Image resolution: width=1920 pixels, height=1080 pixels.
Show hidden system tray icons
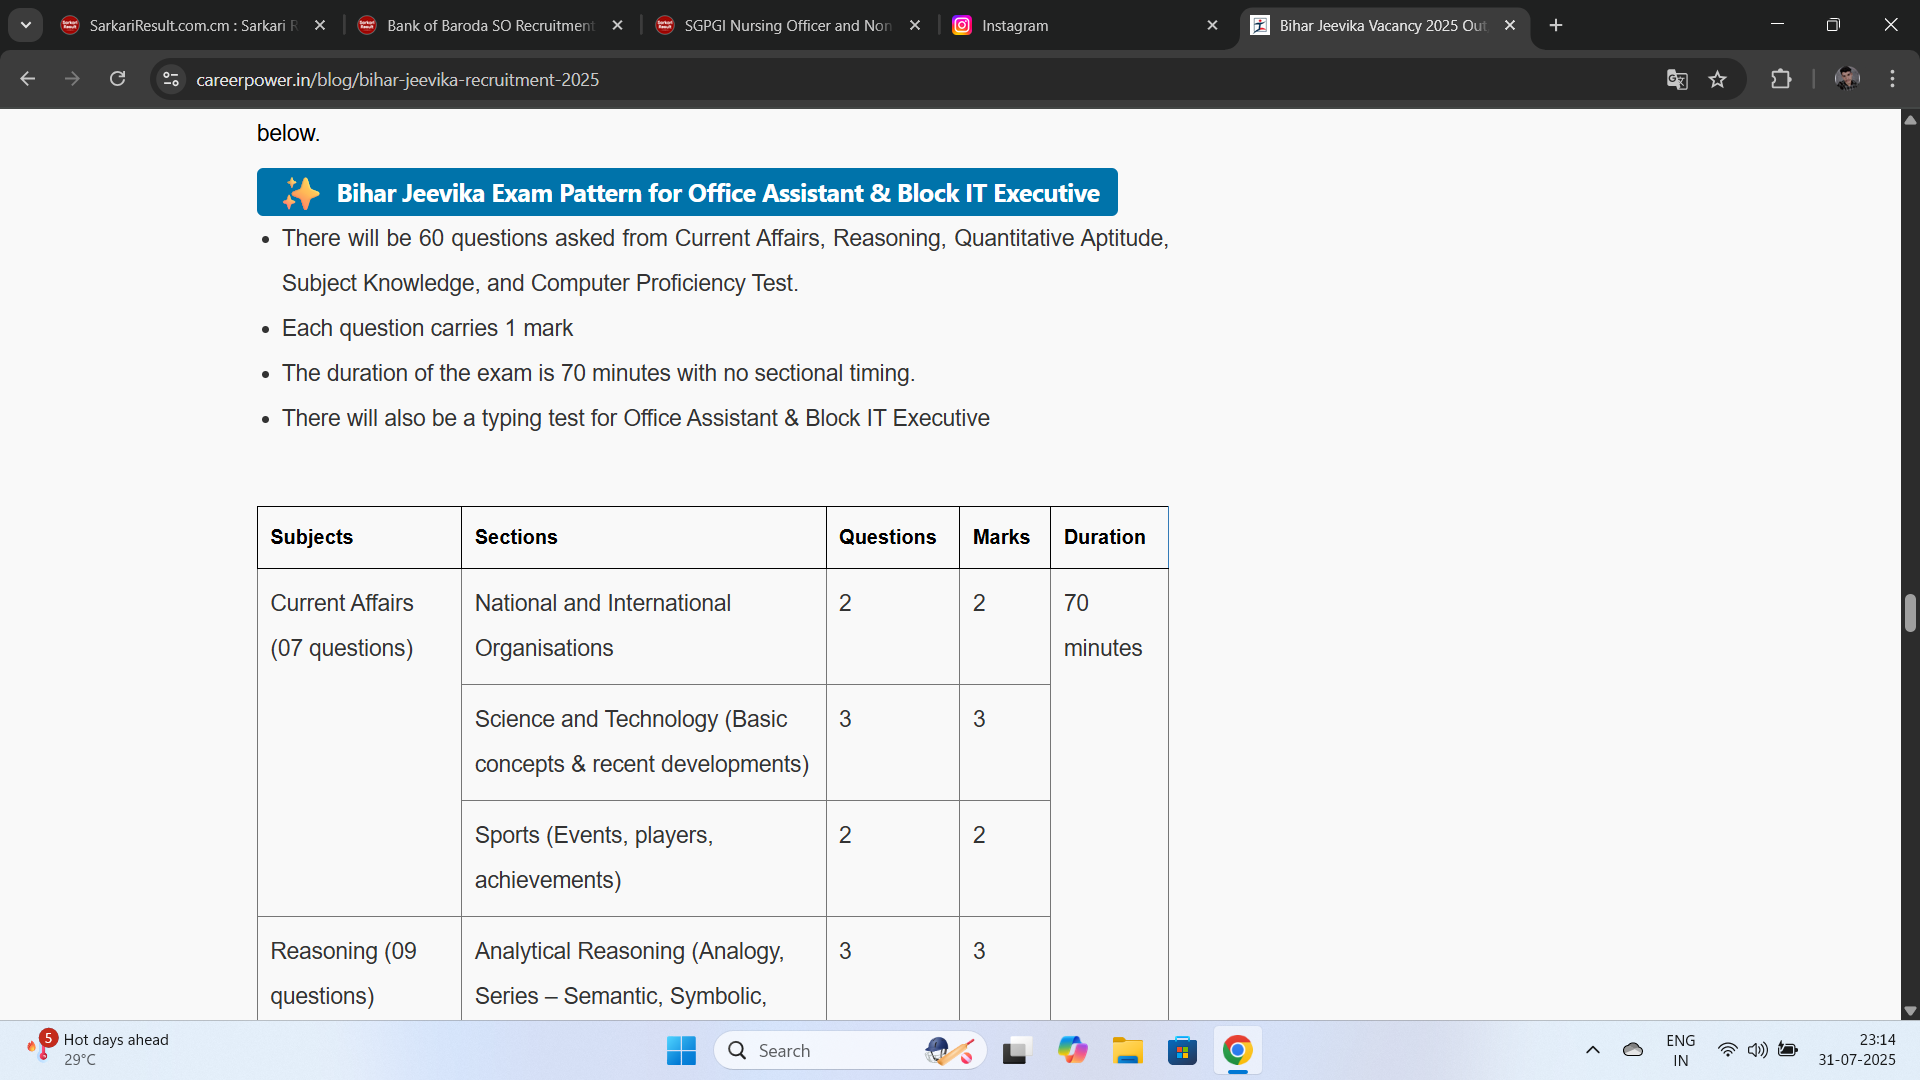(x=1593, y=1050)
